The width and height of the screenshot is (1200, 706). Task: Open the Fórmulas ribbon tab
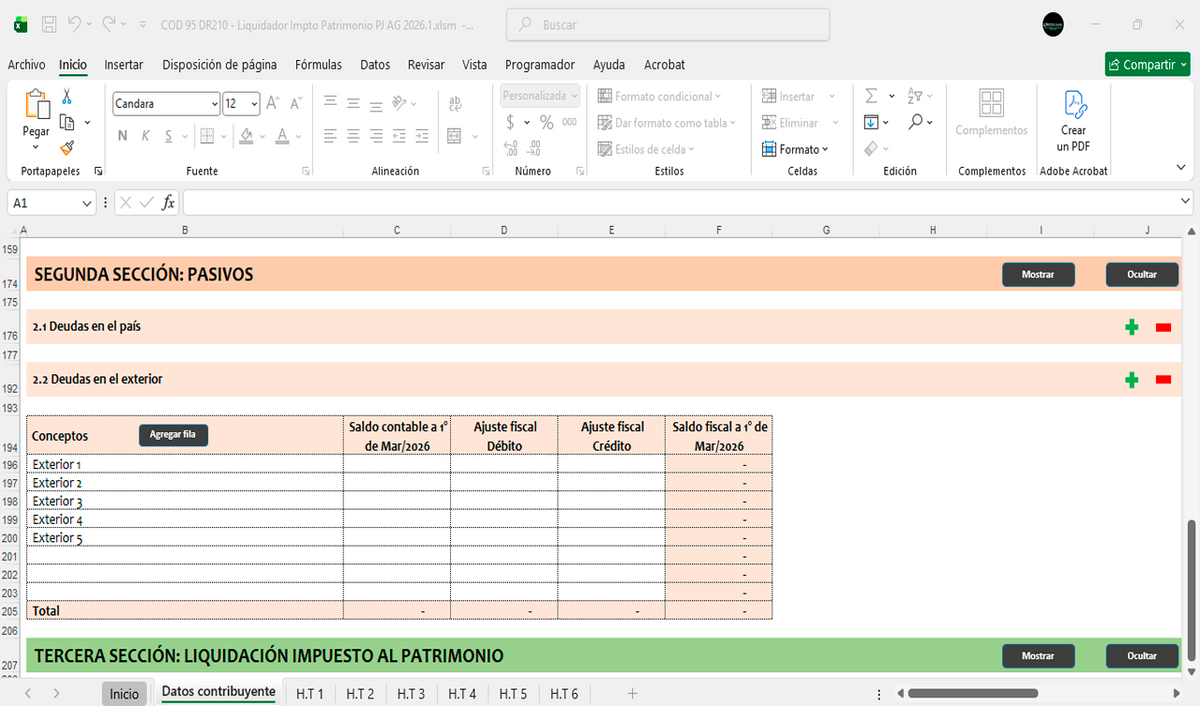(x=318, y=65)
